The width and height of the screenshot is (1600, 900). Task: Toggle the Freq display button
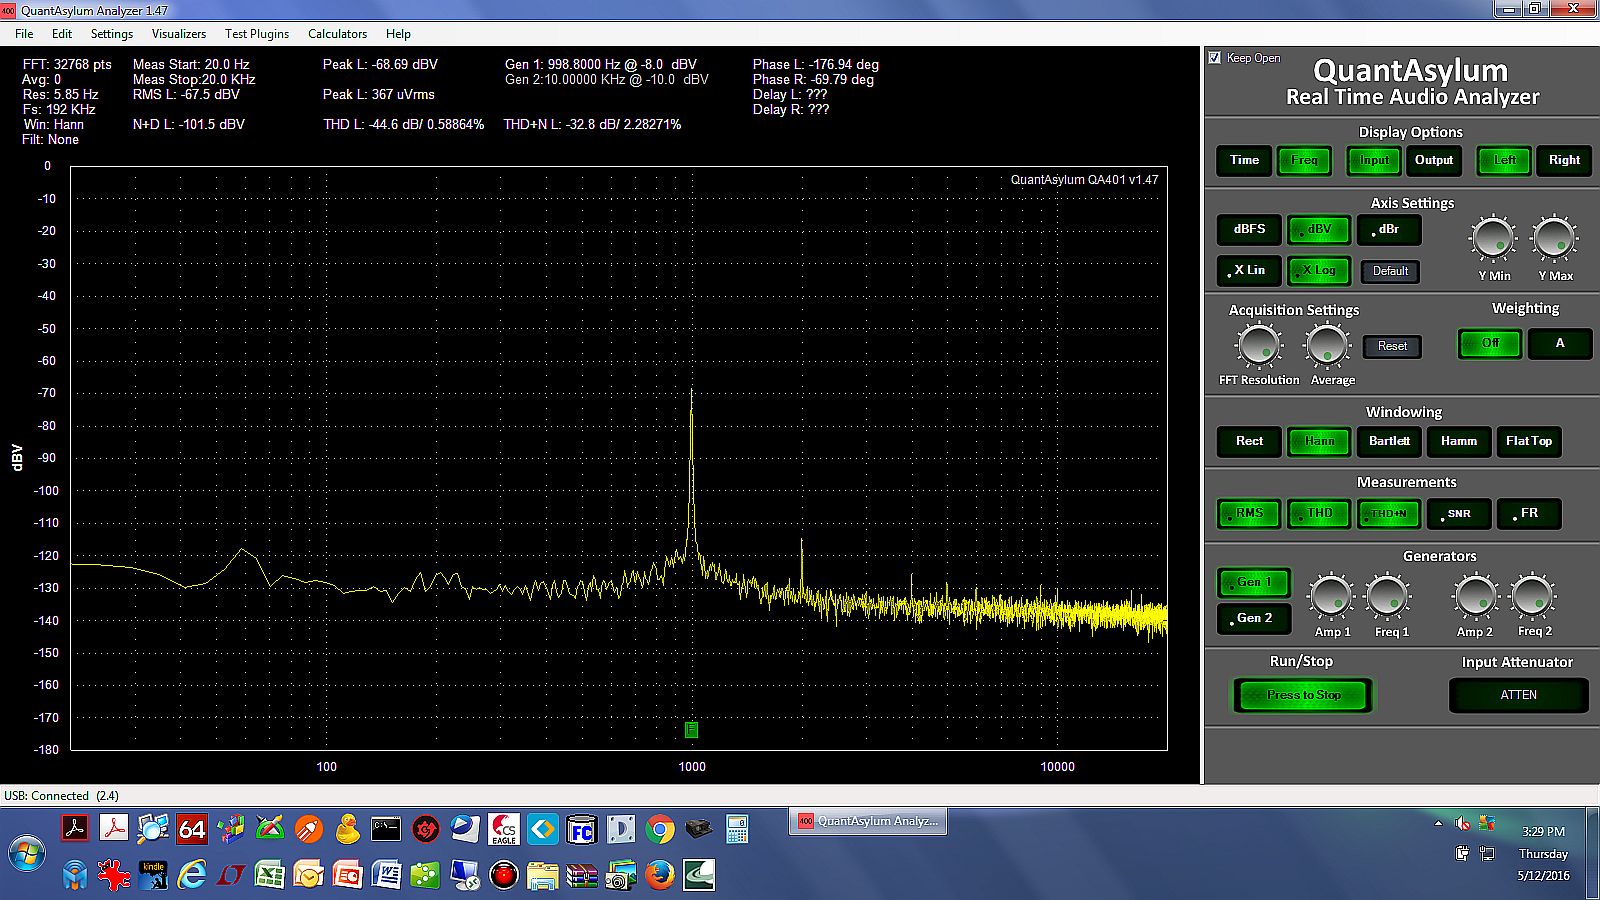pyautogui.click(x=1304, y=160)
